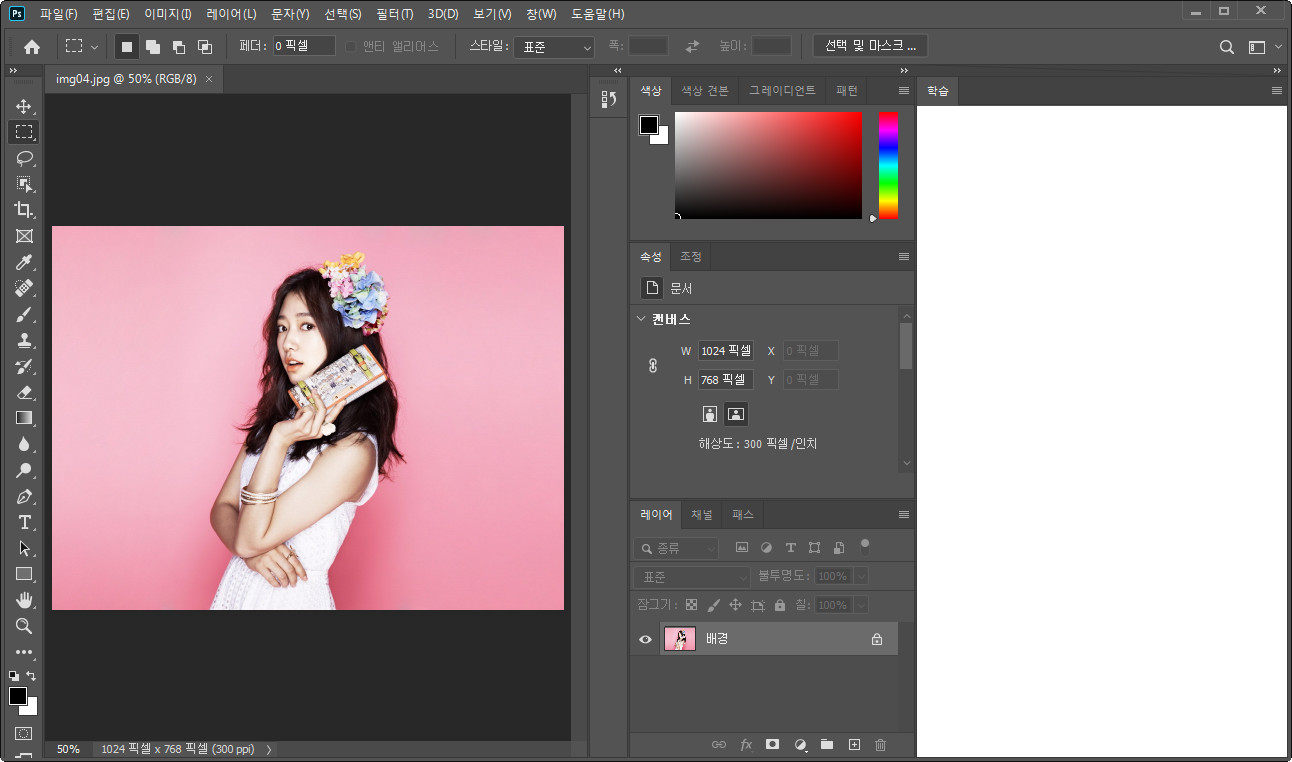
Task: Open status bar info arrow
Action: click(x=269, y=749)
